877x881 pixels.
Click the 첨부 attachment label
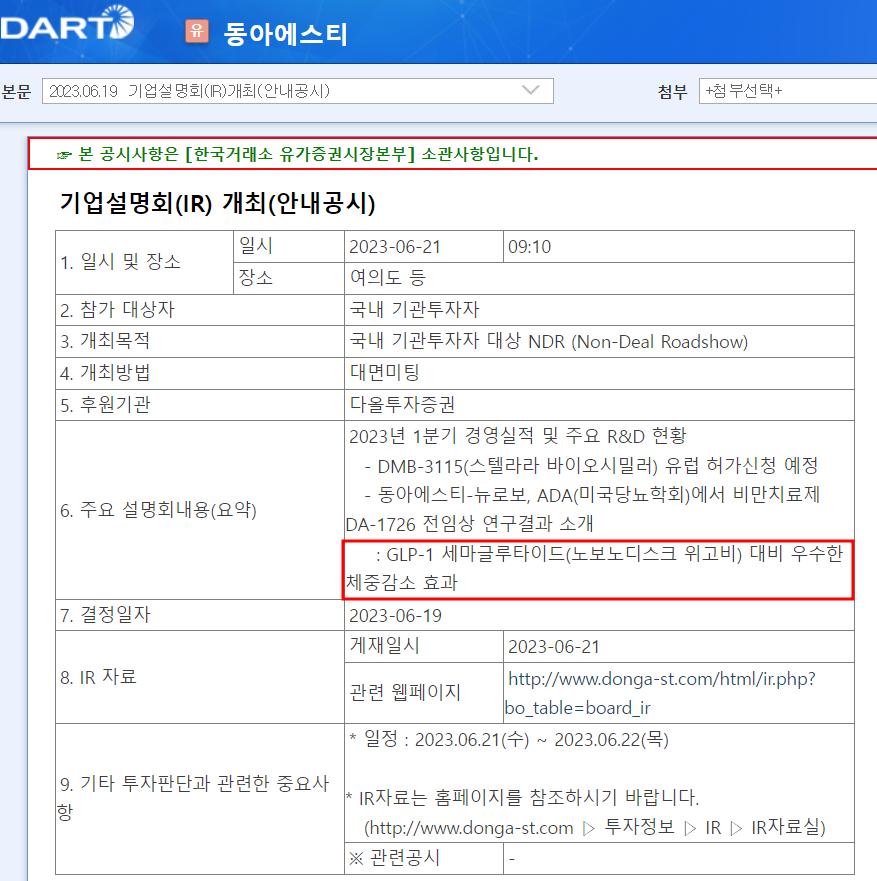point(671,90)
